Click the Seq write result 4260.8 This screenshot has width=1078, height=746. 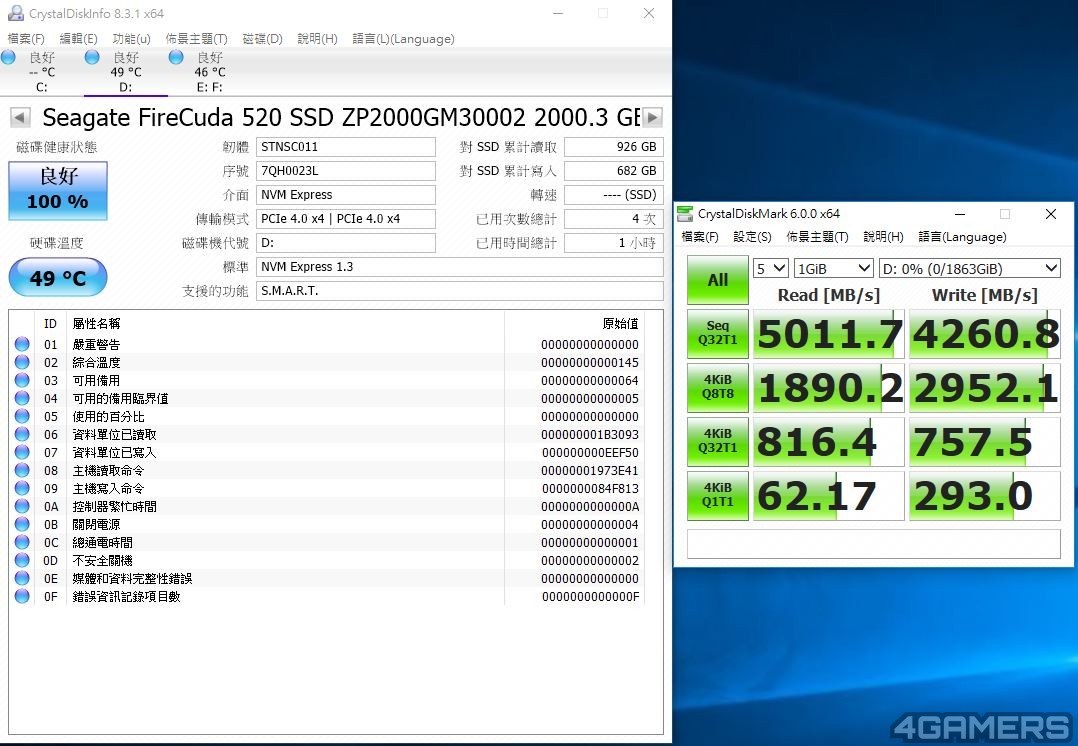[984, 333]
